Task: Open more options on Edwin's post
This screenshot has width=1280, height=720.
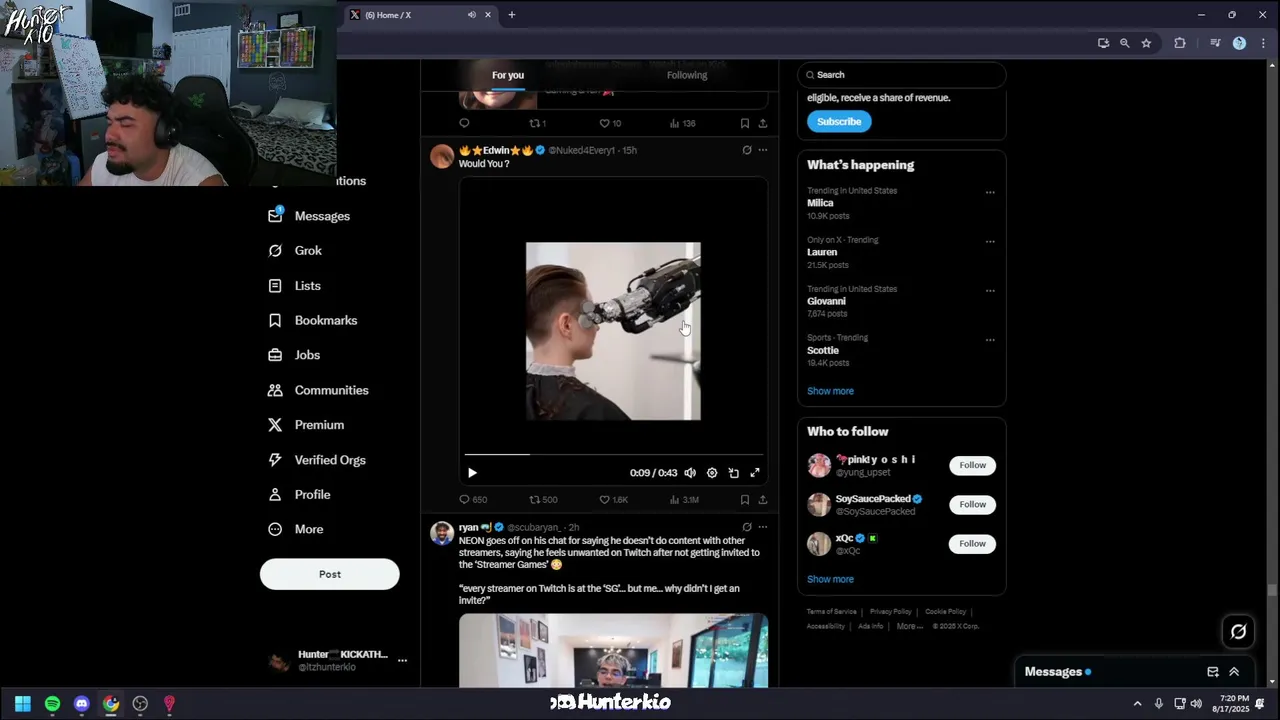Action: tap(763, 150)
